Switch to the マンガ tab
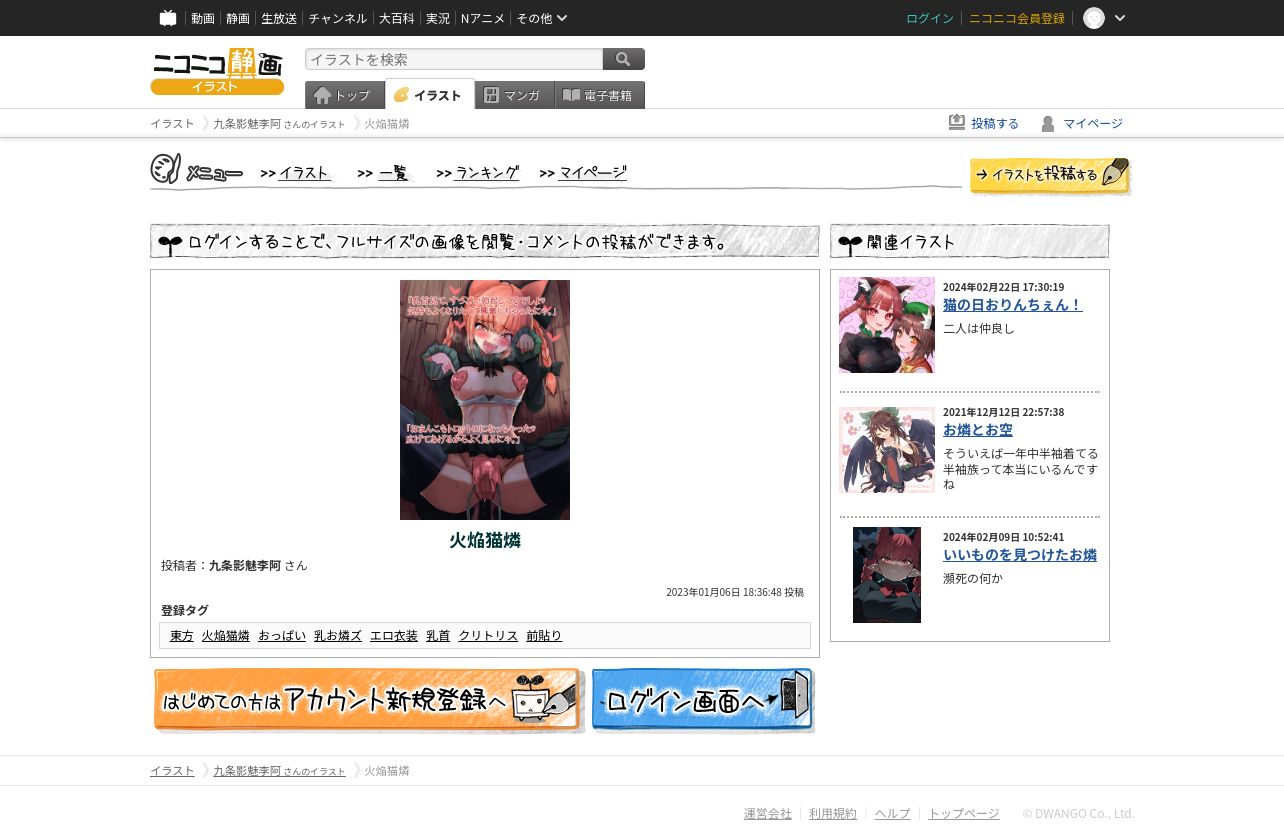The height and width of the screenshot is (840, 1284). 514,95
